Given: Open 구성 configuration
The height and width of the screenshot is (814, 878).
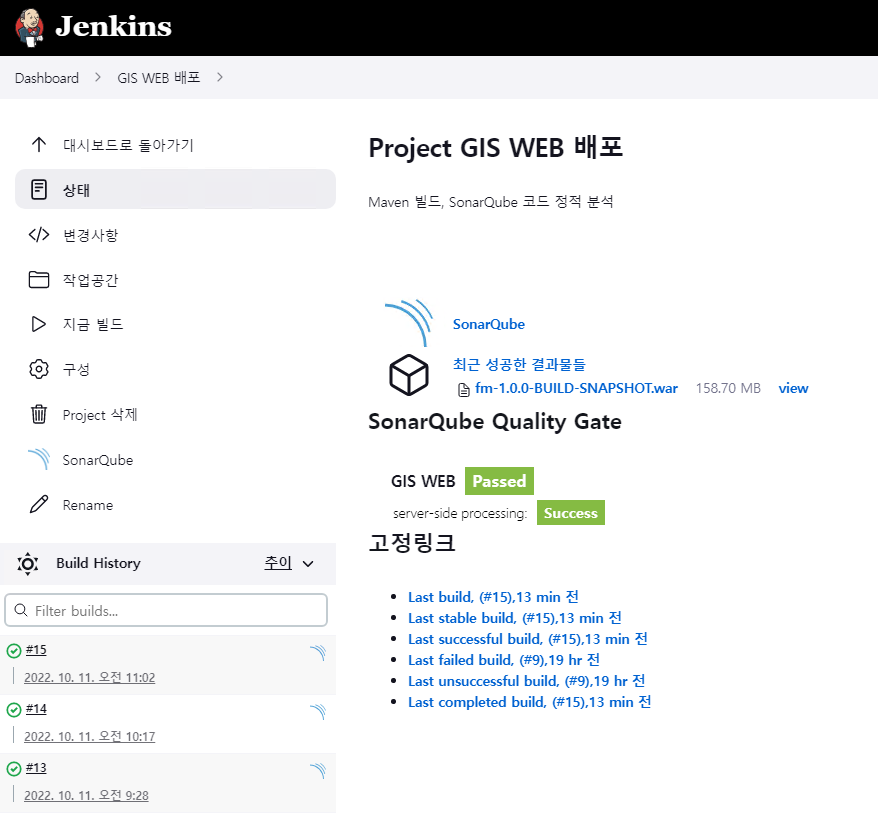Looking at the screenshot, I should (76, 369).
